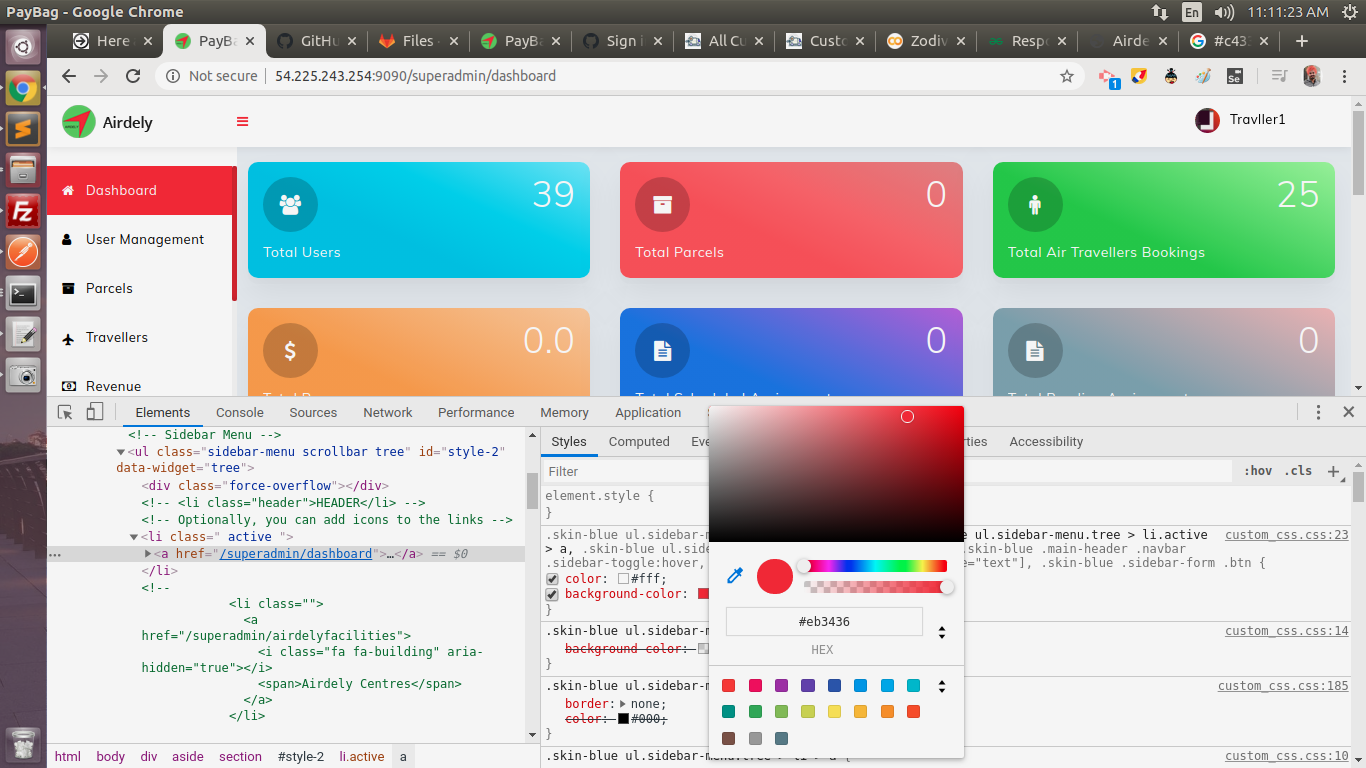Activate the eyedropper in the color picker
Viewport: 1366px width, 768px height.
click(735, 575)
